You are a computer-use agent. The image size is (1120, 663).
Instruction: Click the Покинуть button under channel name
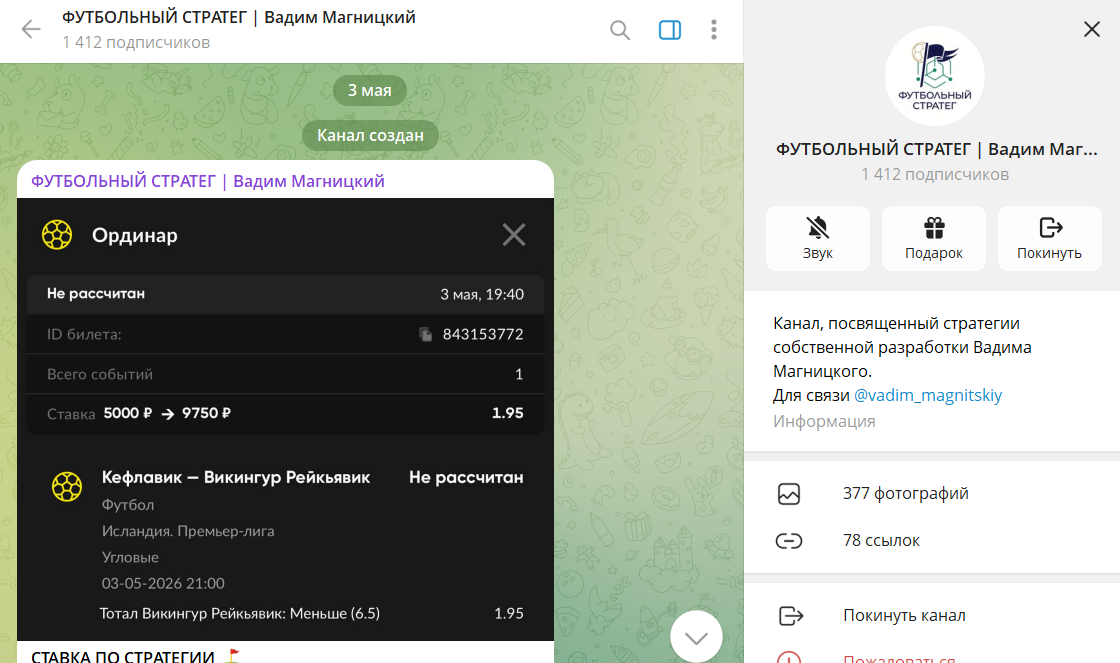(x=1049, y=239)
